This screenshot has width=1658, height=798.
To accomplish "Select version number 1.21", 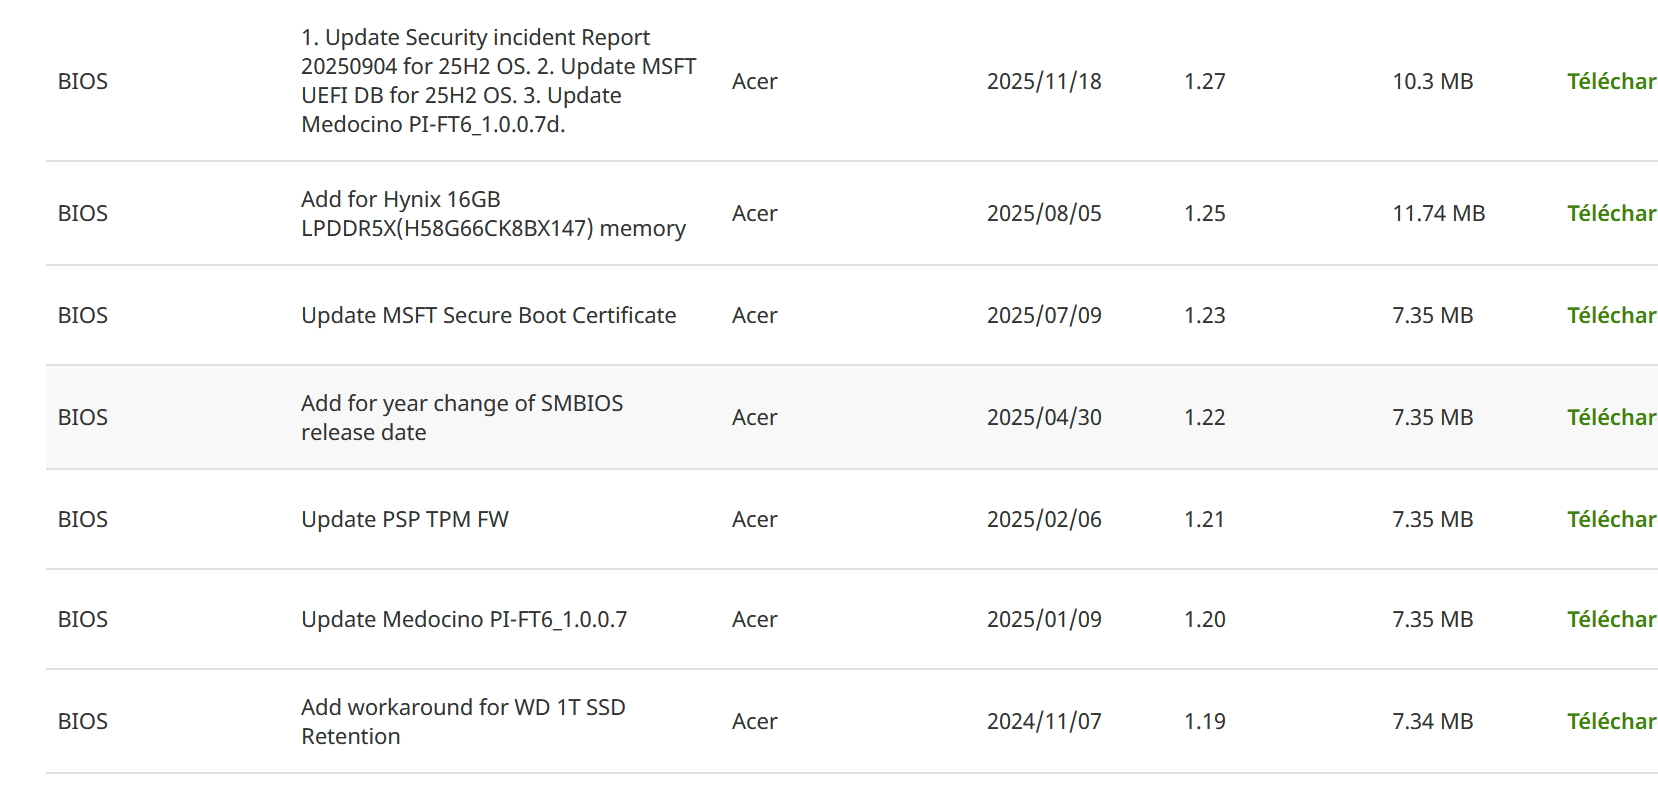I will tap(1205, 520).
